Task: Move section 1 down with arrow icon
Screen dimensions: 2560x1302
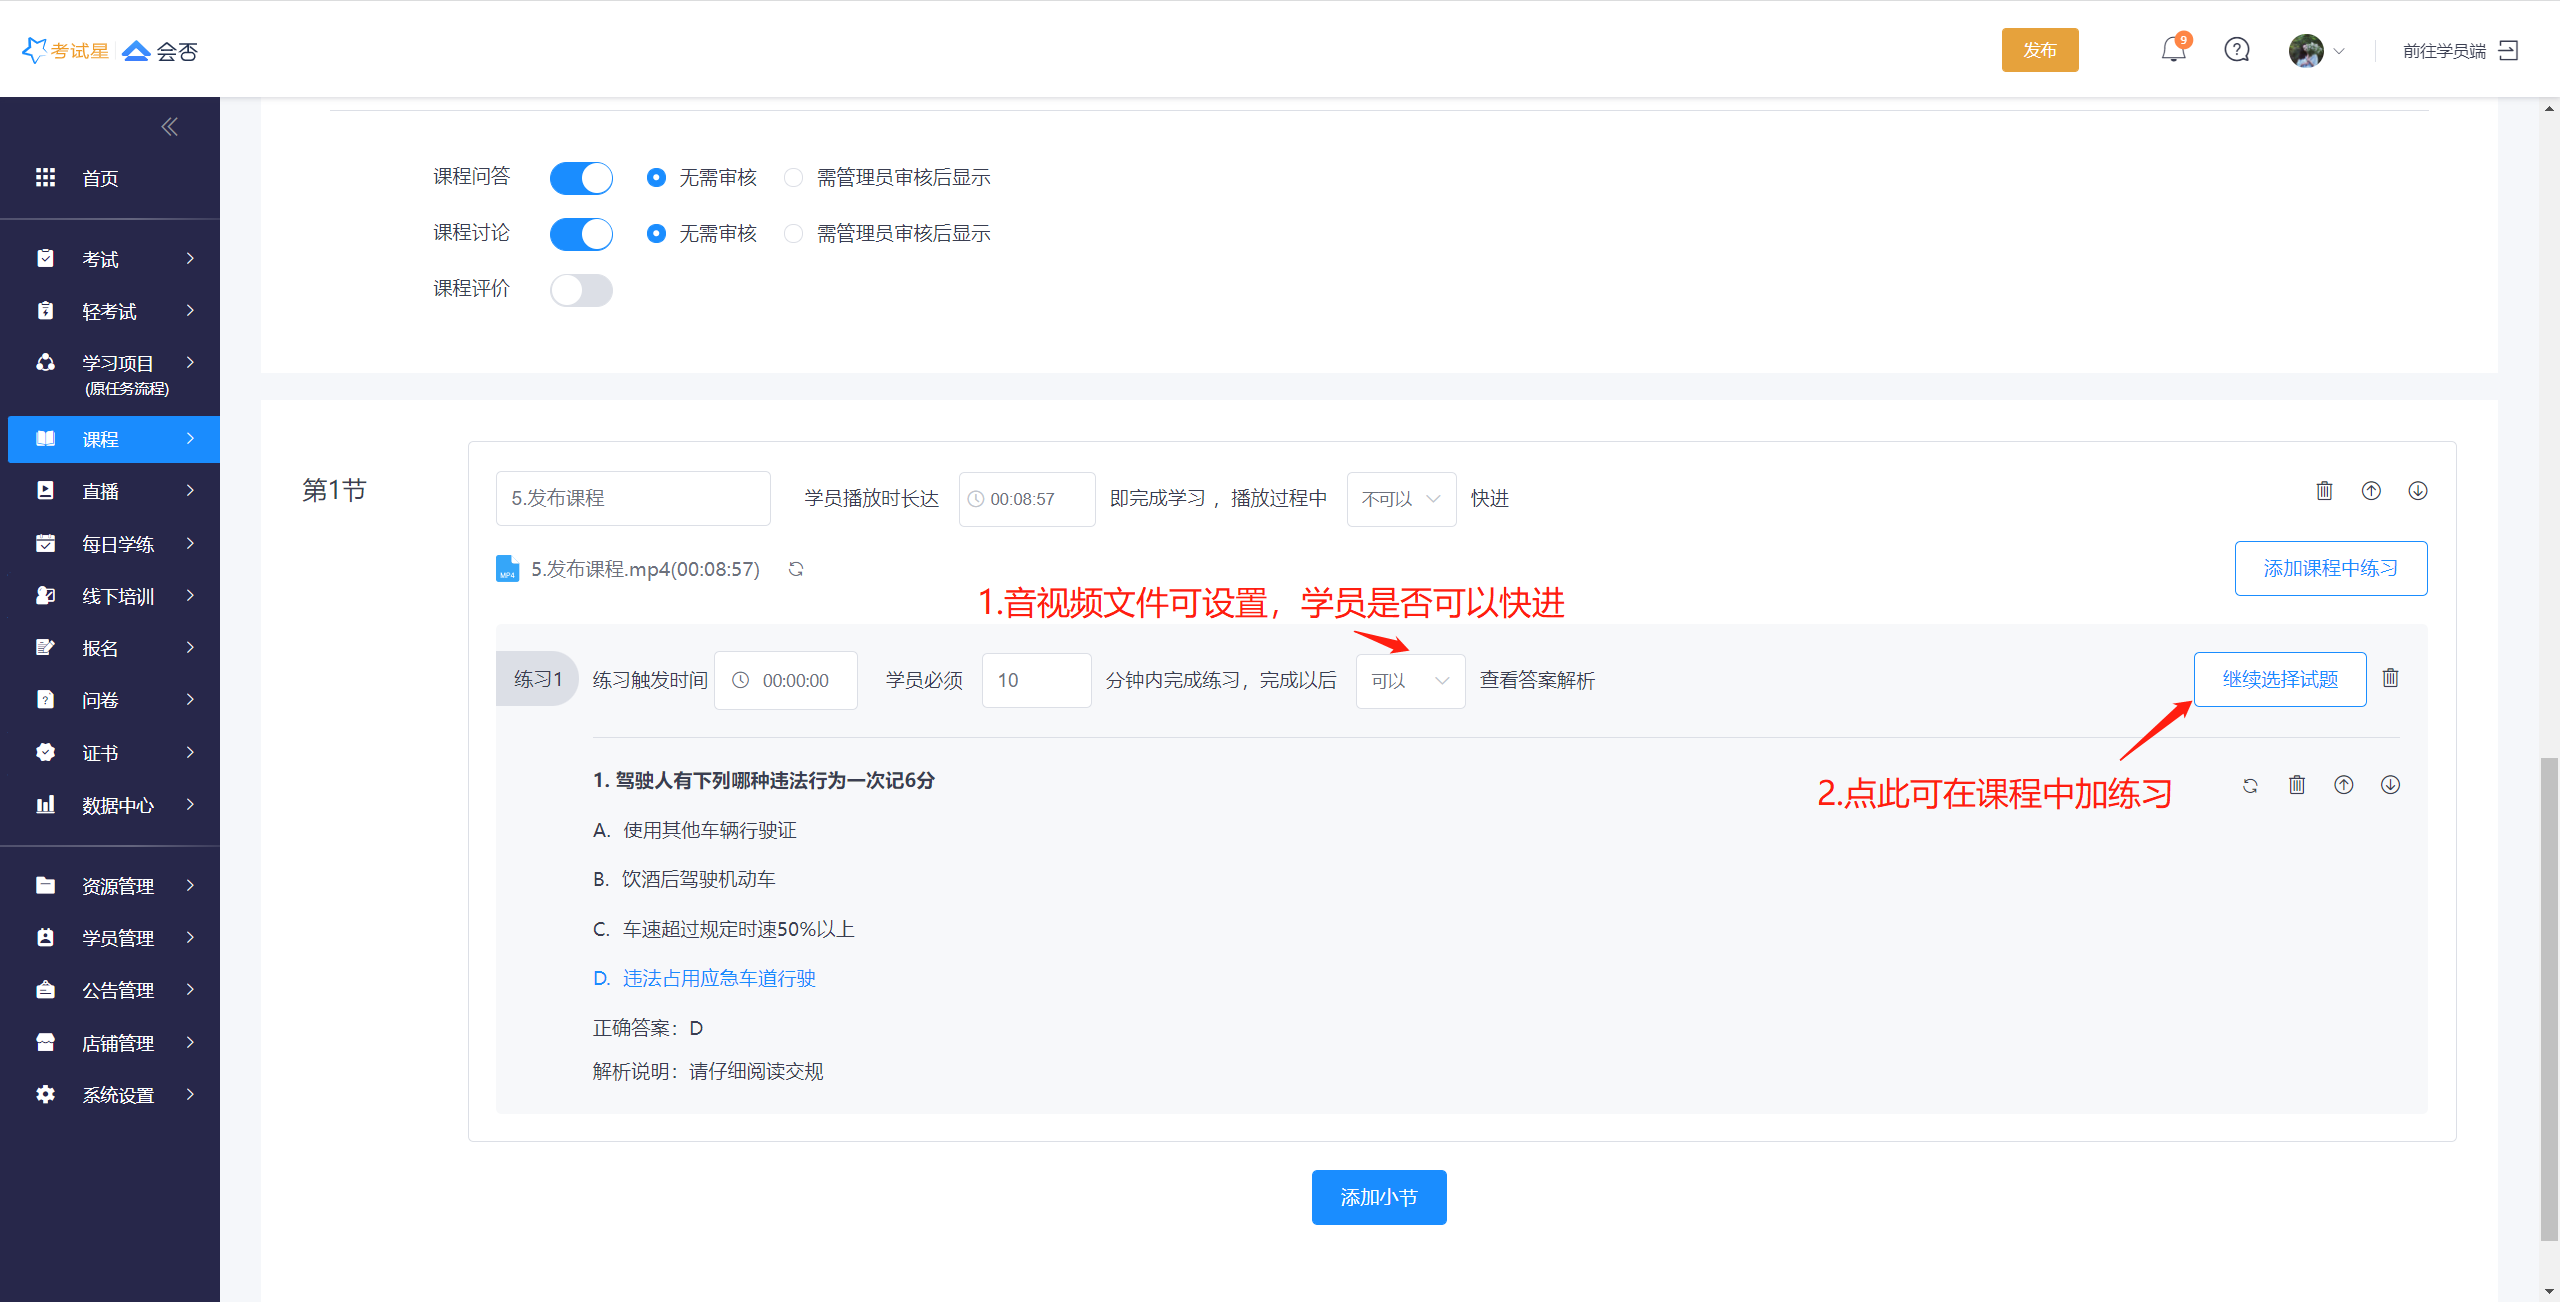Action: tap(2417, 491)
